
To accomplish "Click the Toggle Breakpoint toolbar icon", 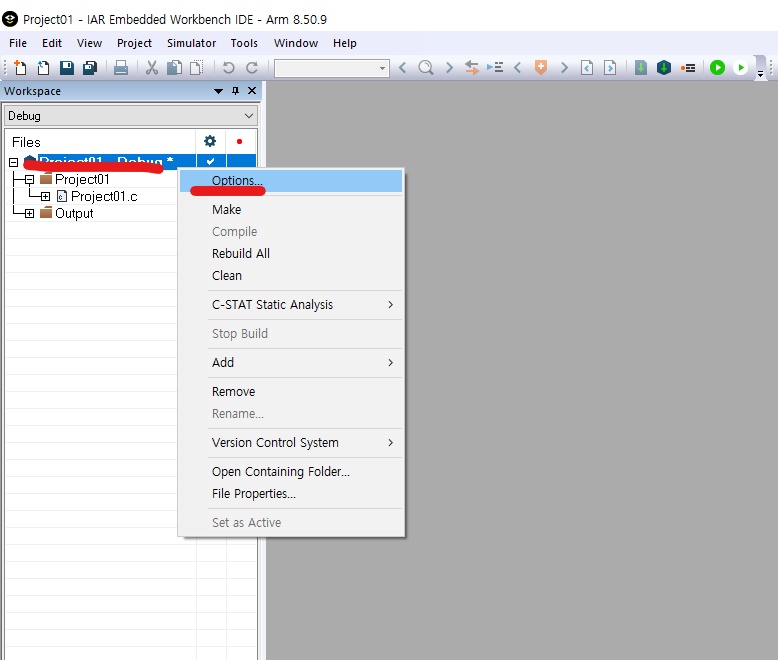I will pos(688,68).
